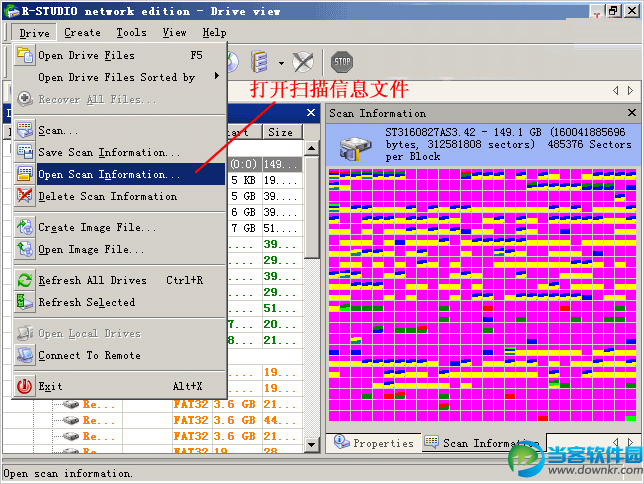Select Connect To Remote entry
Viewport: 644px width, 484px height.
120,355
